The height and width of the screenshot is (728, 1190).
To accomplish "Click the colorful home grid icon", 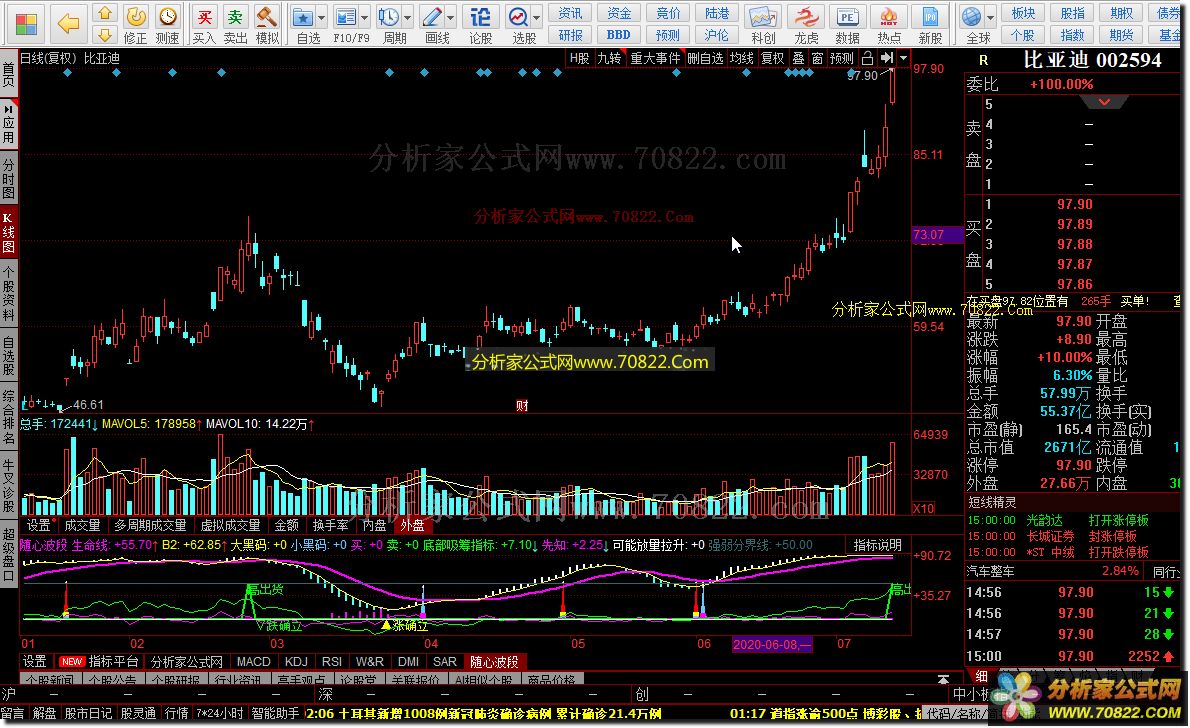I will click(26, 24).
